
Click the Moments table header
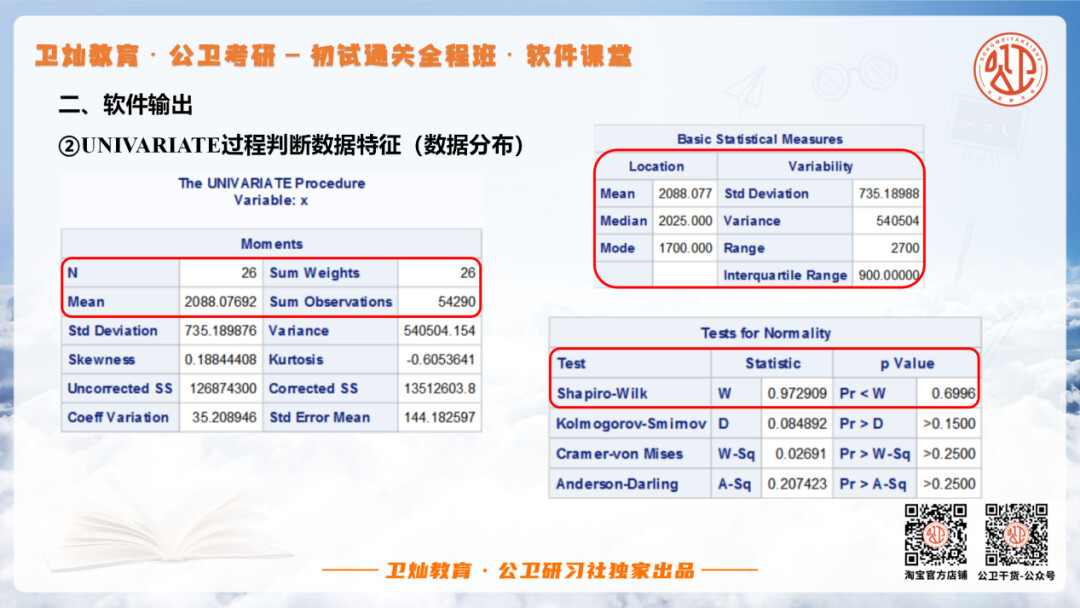271,244
